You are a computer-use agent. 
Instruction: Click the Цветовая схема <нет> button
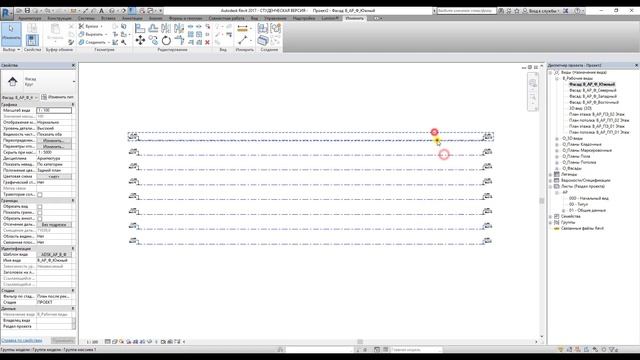(54, 176)
